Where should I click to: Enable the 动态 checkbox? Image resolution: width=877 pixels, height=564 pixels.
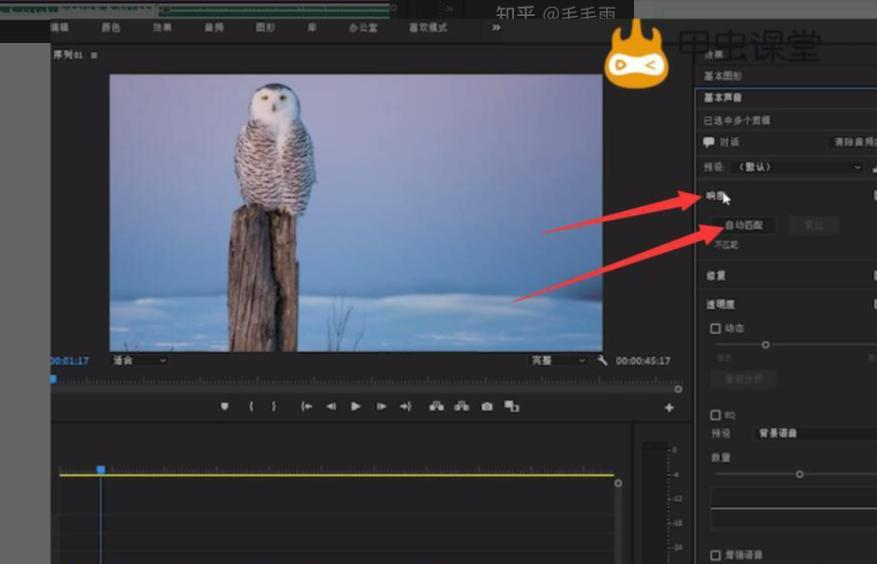[x=715, y=328]
